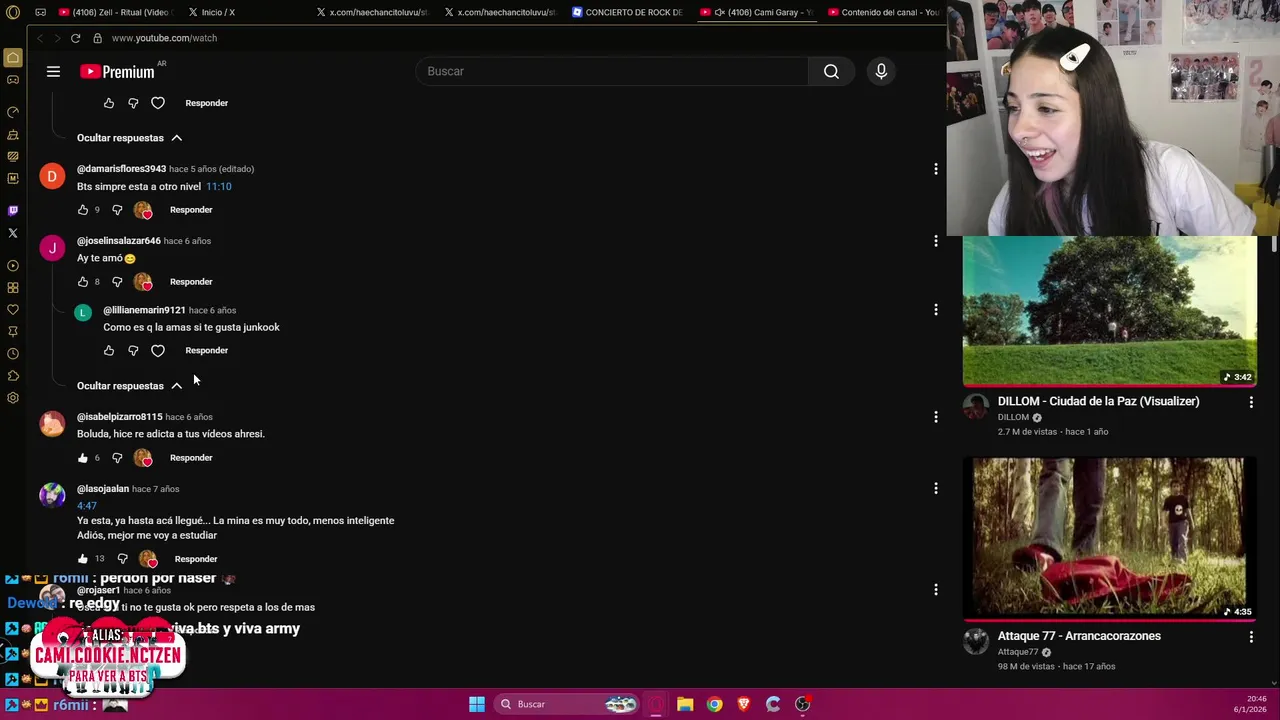Open File Explorer from taskbar

pyautogui.click(x=685, y=704)
